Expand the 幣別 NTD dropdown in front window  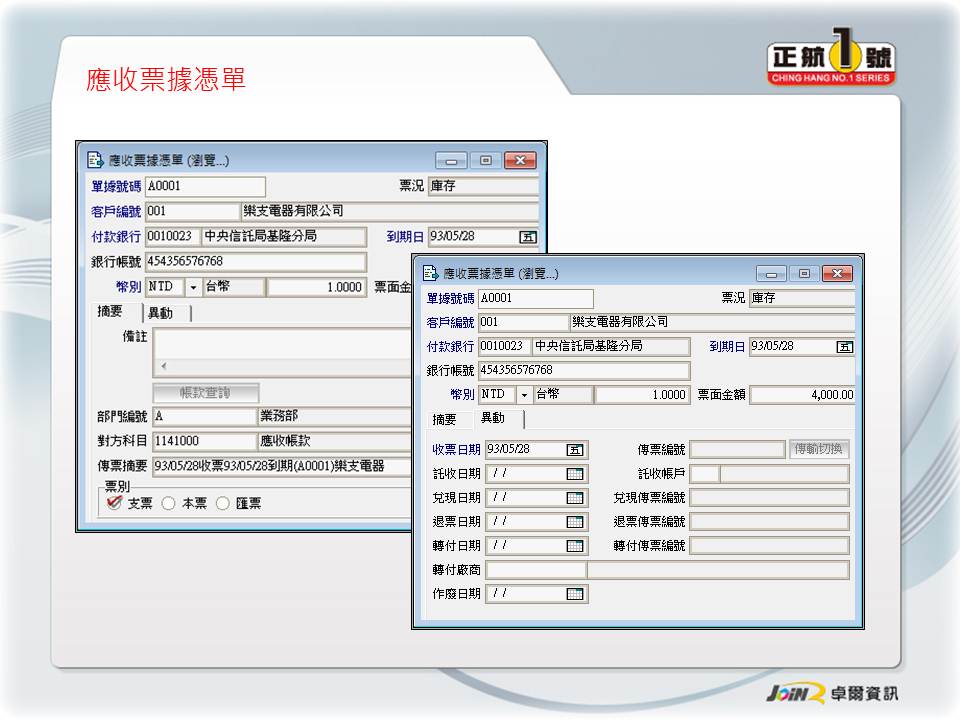coord(523,395)
